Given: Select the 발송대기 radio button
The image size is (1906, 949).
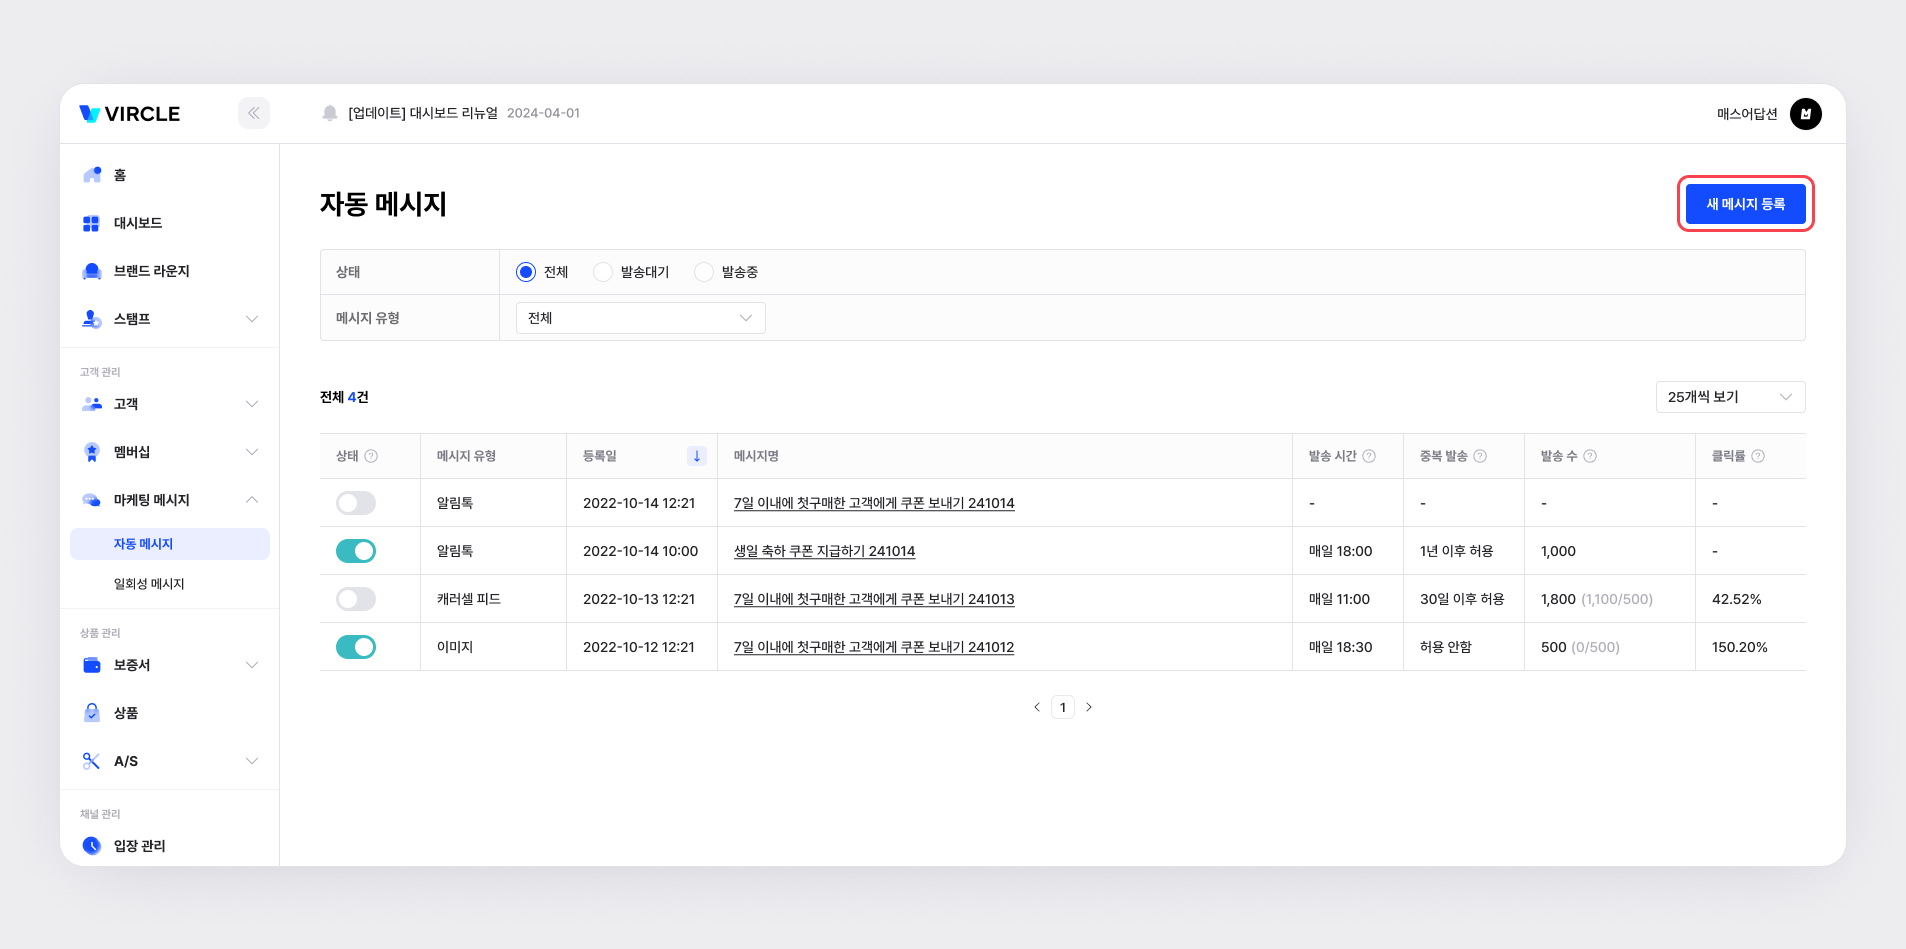Looking at the screenshot, I should coord(603,272).
